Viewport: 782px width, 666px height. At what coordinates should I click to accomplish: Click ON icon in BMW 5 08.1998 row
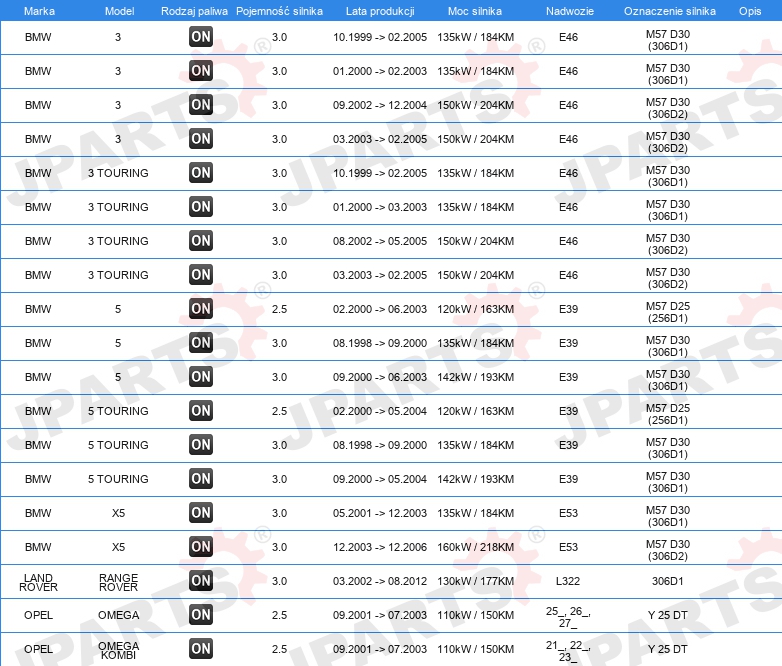(201, 342)
